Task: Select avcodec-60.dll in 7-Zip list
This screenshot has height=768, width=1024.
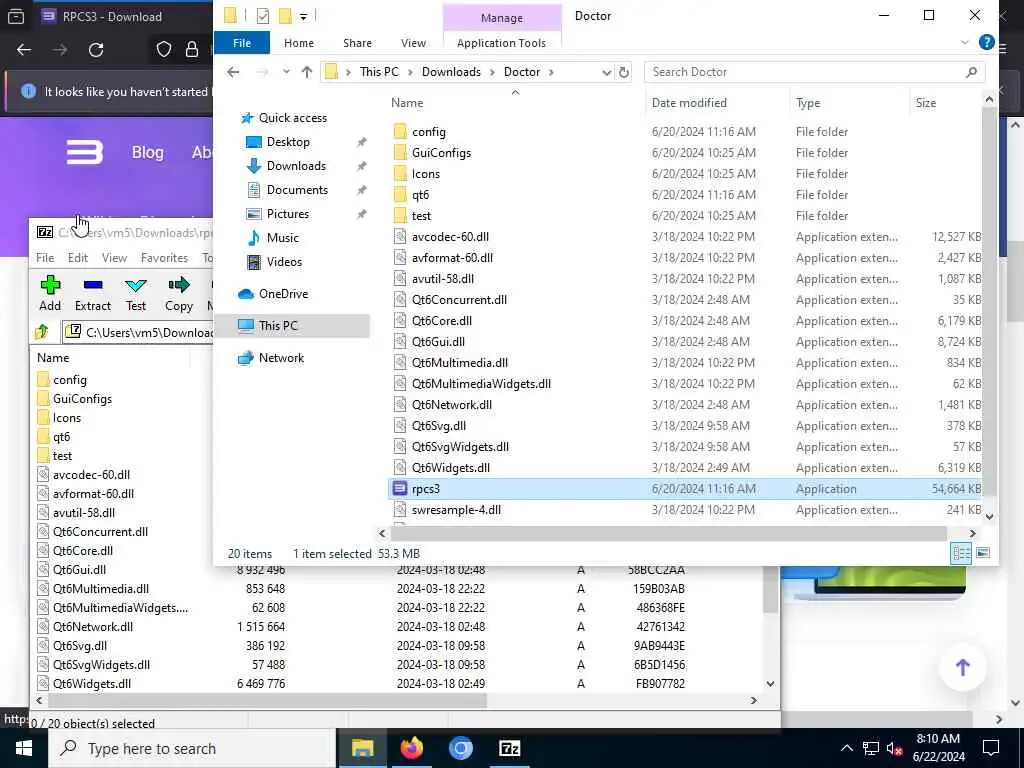Action: tap(91, 475)
